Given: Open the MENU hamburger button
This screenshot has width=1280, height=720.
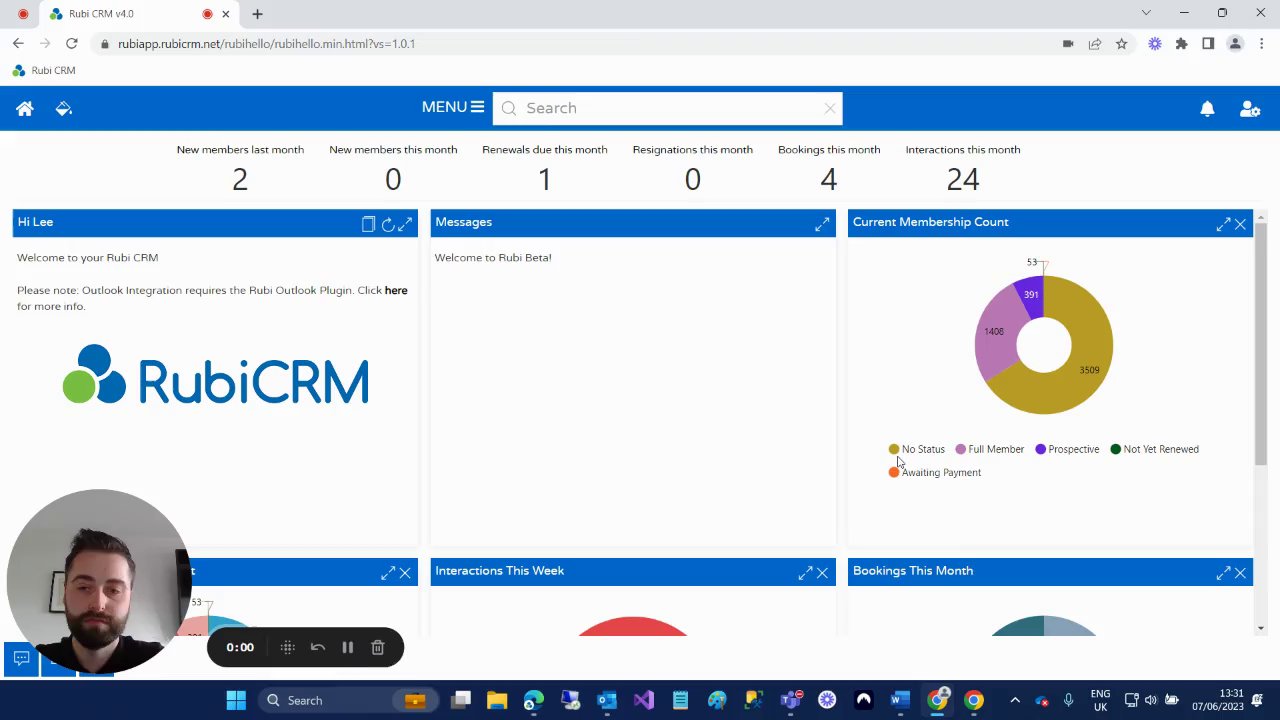Looking at the screenshot, I should click(x=453, y=107).
